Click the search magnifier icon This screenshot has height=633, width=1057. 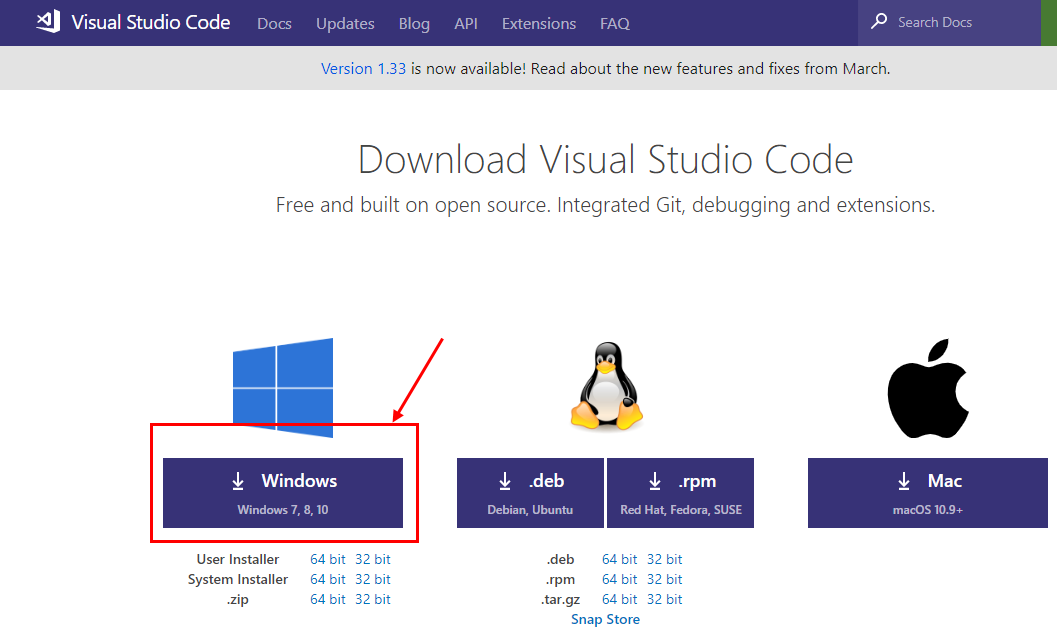point(879,21)
